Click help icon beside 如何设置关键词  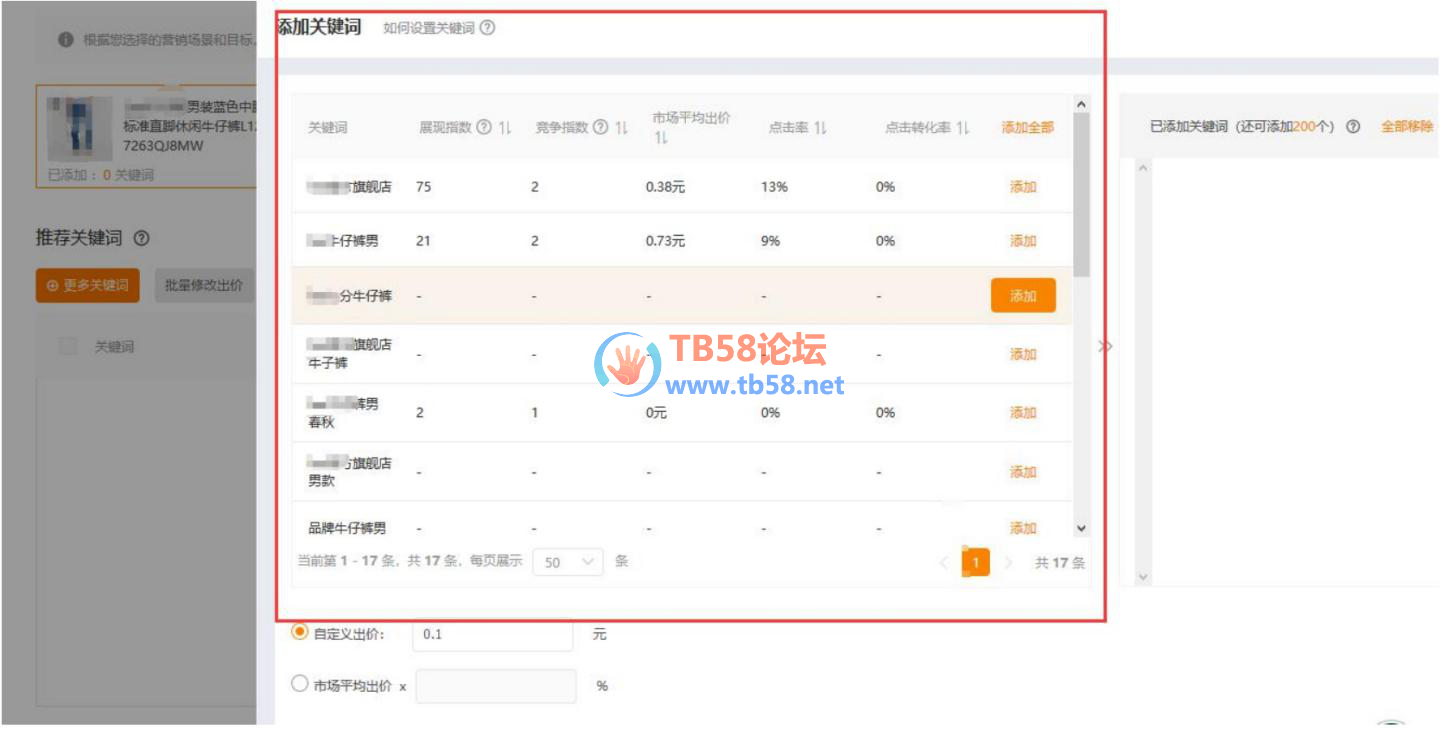click(487, 28)
